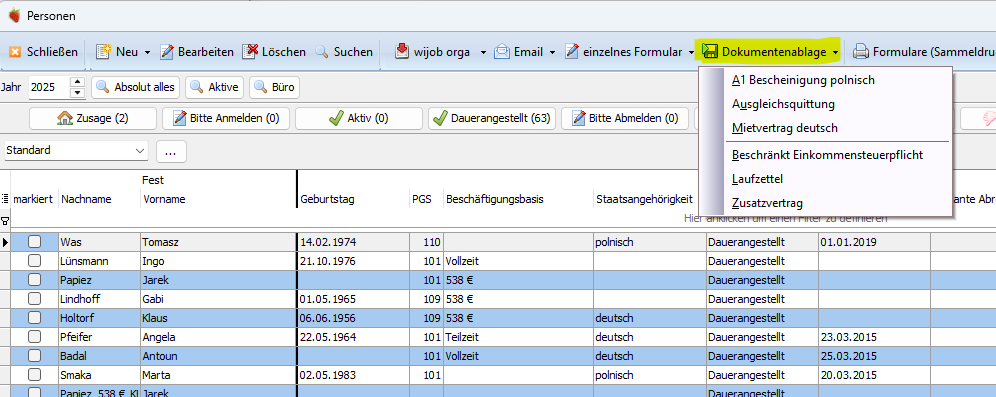The height and width of the screenshot is (397, 996).
Task: Click the PGS column header
Action: tap(426, 199)
